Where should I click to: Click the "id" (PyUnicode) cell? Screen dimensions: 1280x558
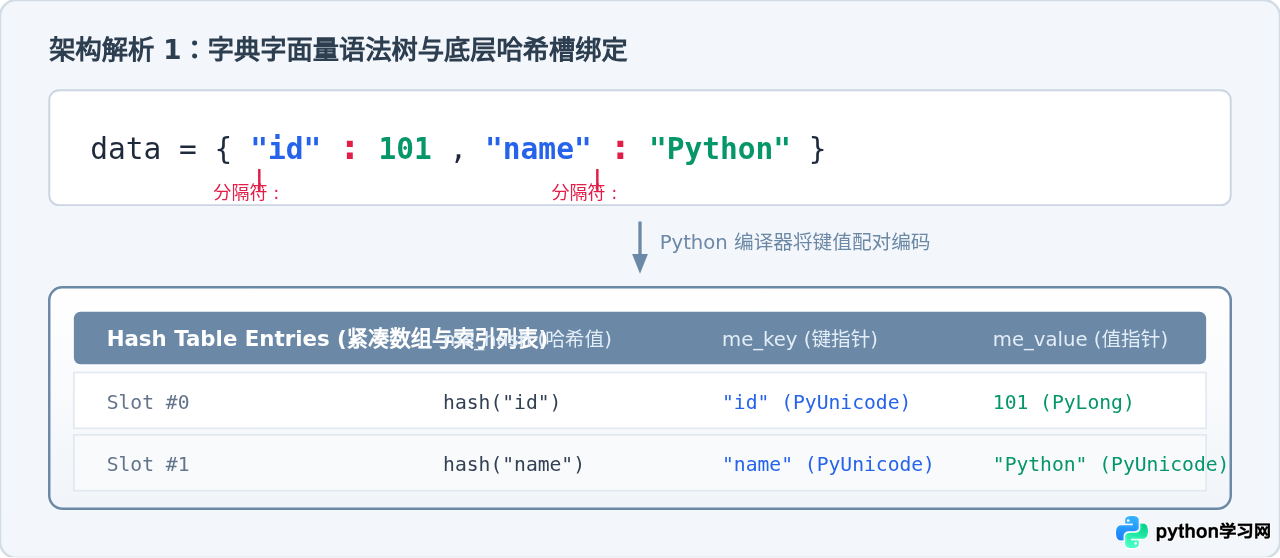click(816, 402)
